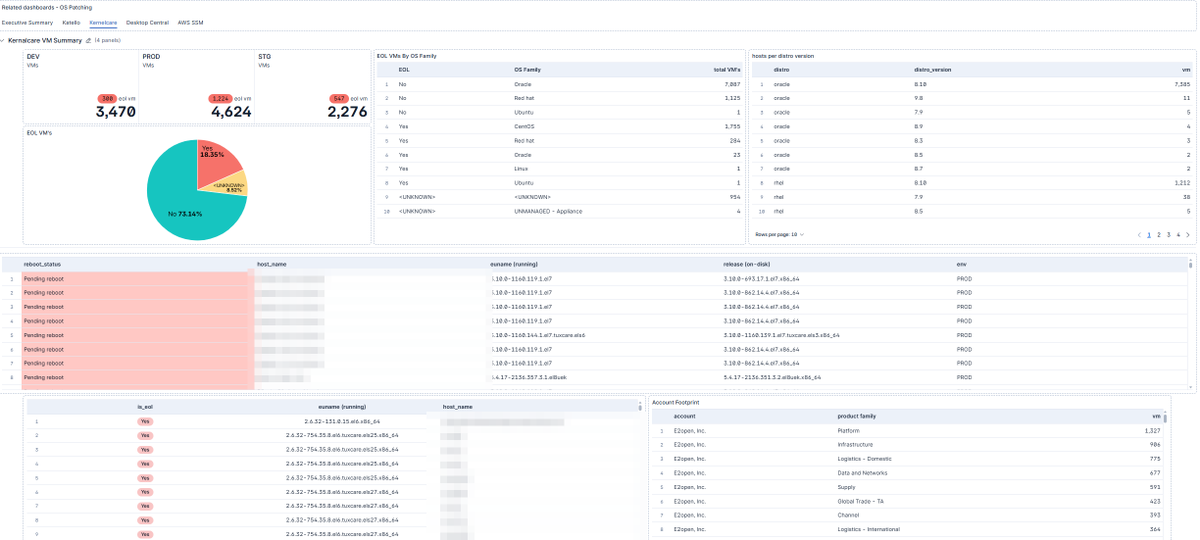
Task: Click the DEV 308 eol vm badge
Action: coord(107,98)
